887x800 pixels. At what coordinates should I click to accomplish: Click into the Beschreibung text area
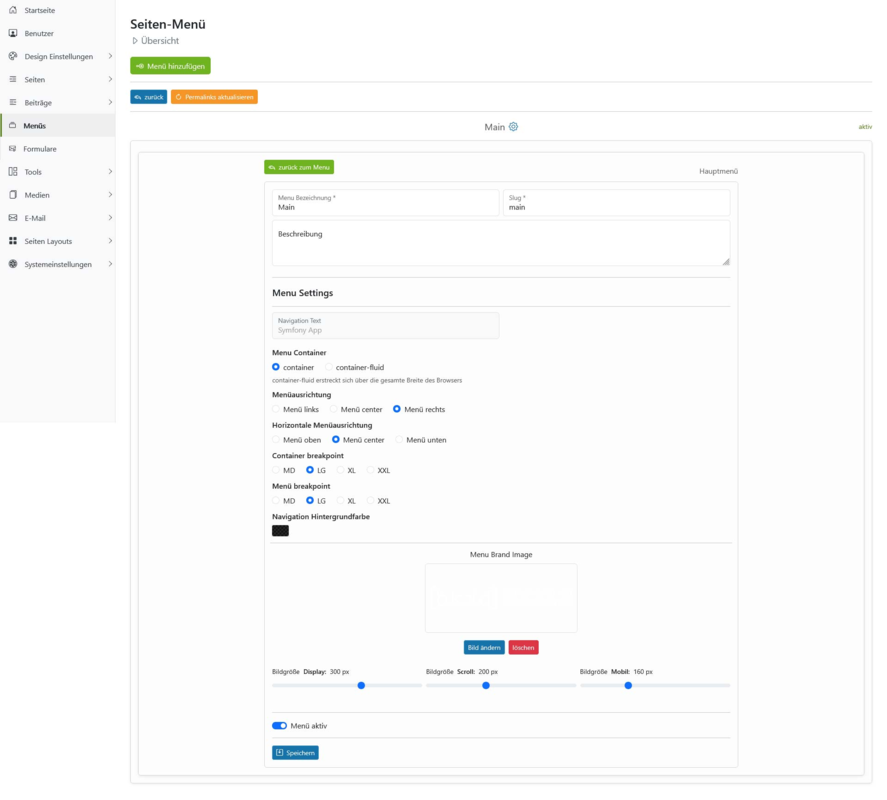[x=501, y=243]
